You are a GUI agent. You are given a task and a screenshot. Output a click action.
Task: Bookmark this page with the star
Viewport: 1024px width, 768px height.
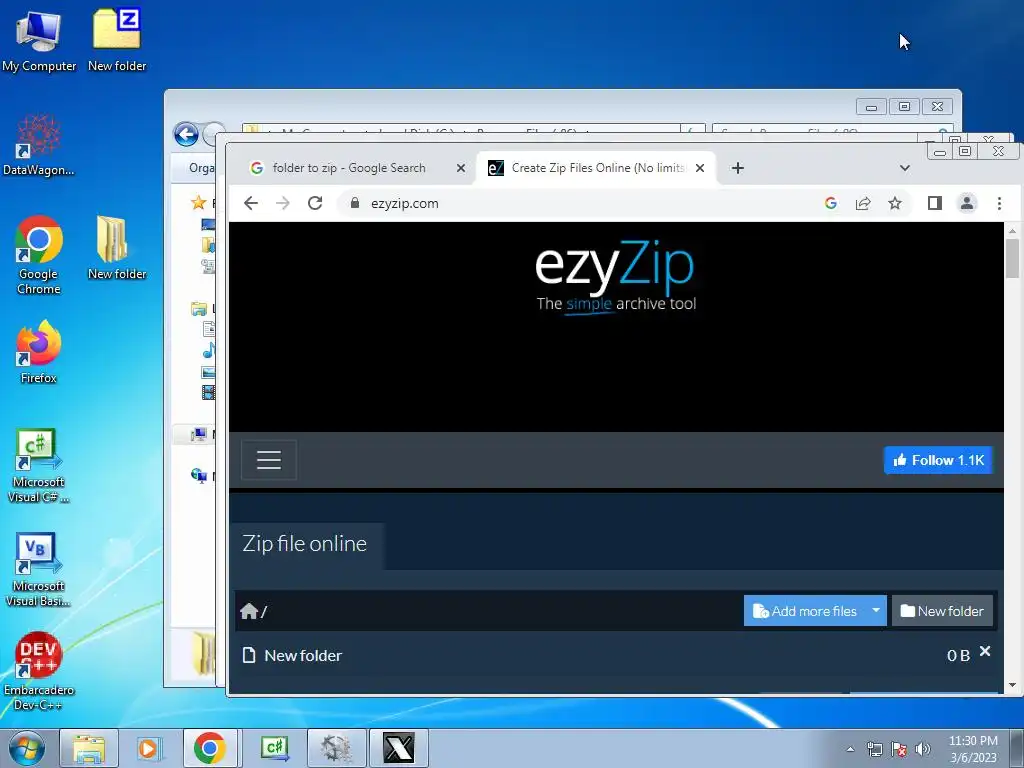[x=895, y=203]
